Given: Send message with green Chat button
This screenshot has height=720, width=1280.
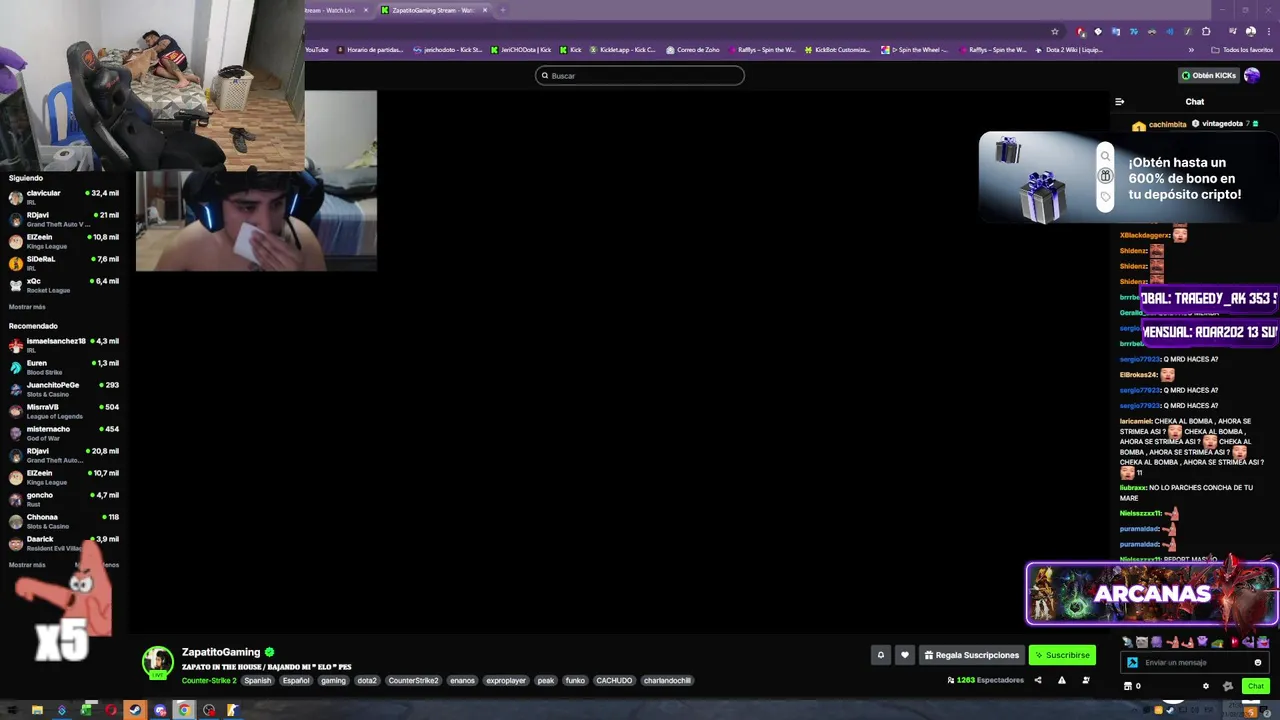Looking at the screenshot, I should [1256, 686].
